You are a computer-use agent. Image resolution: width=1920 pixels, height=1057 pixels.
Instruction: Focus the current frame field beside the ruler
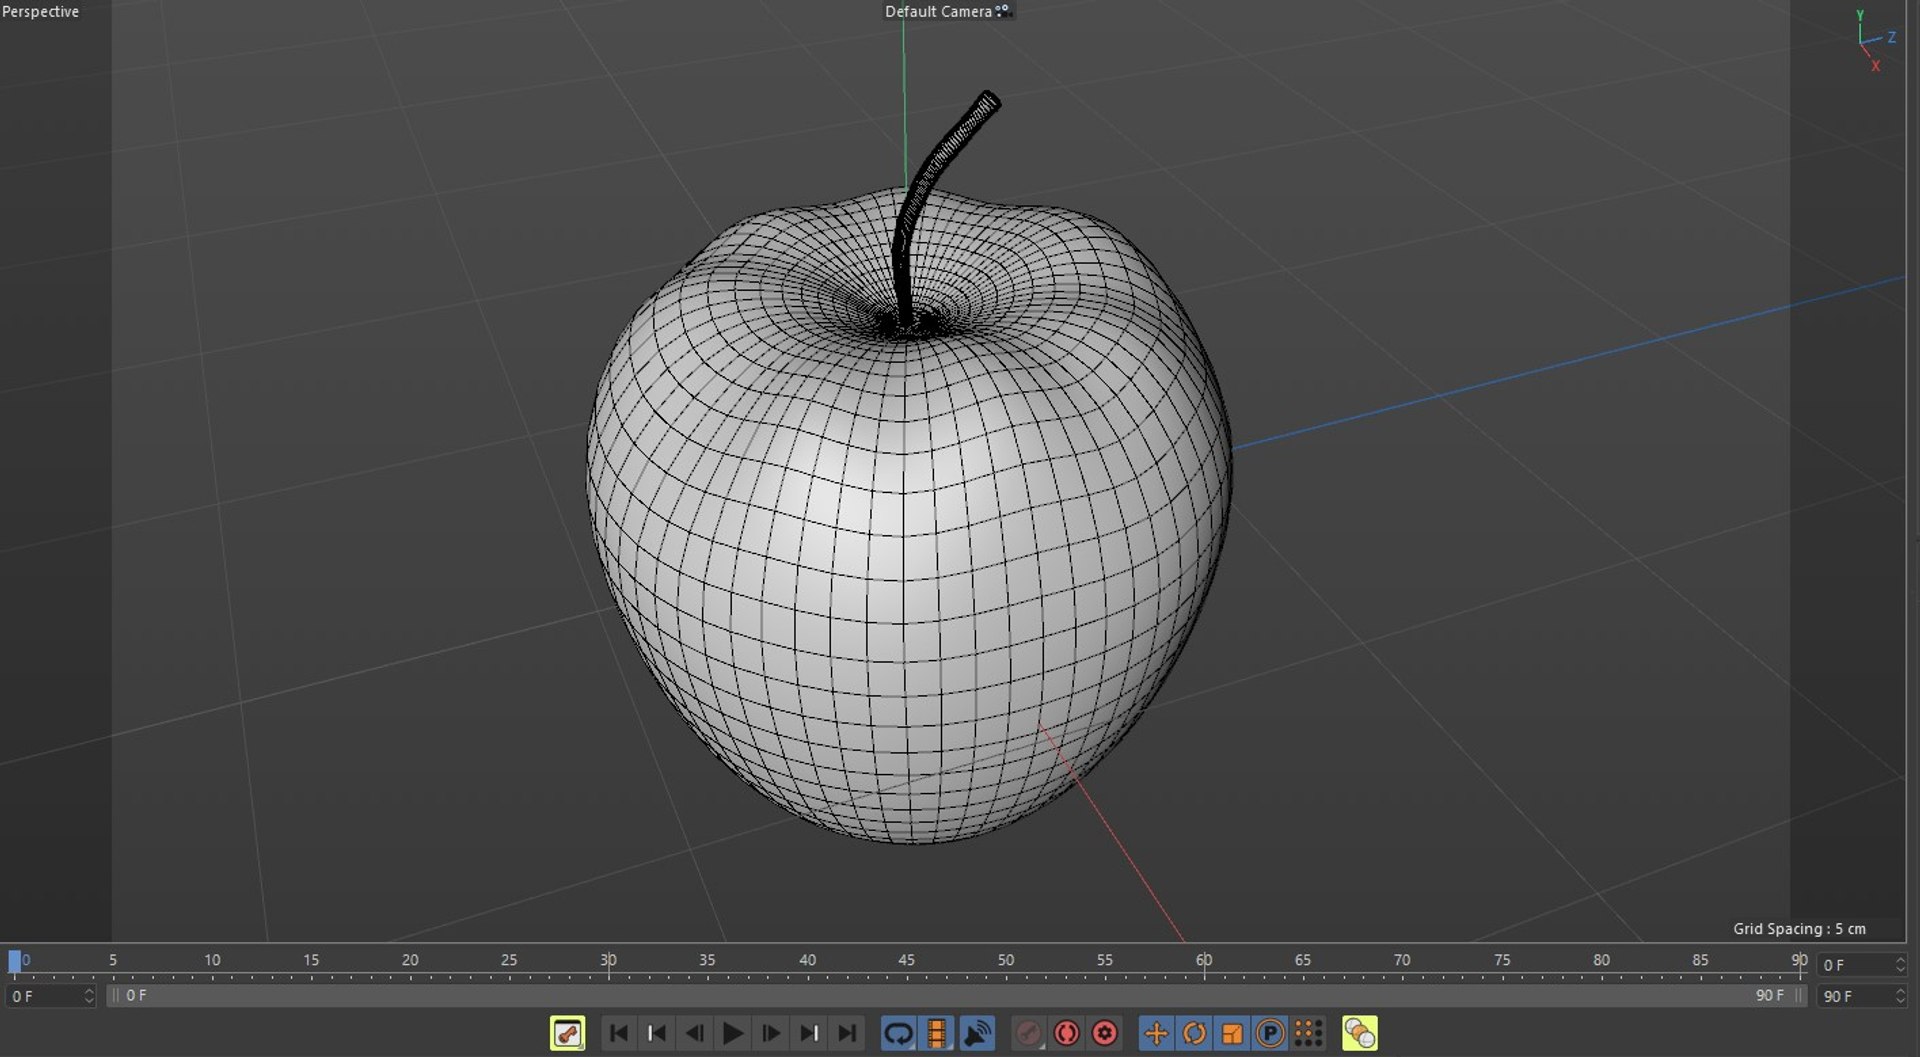click(1862, 965)
